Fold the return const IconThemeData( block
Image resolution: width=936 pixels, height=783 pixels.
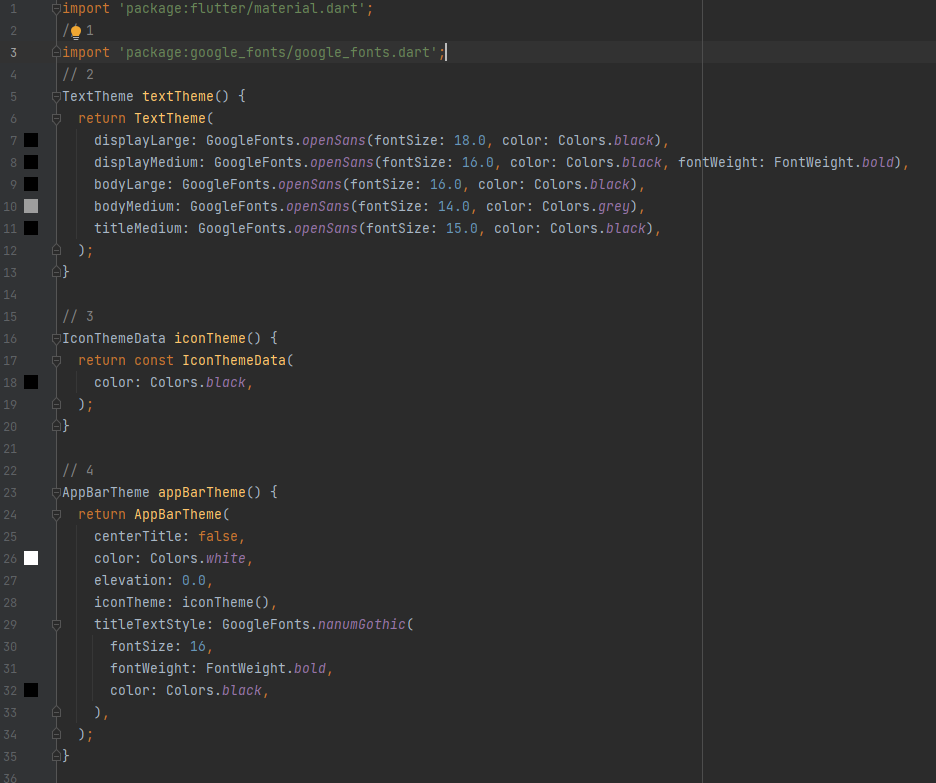(56, 360)
